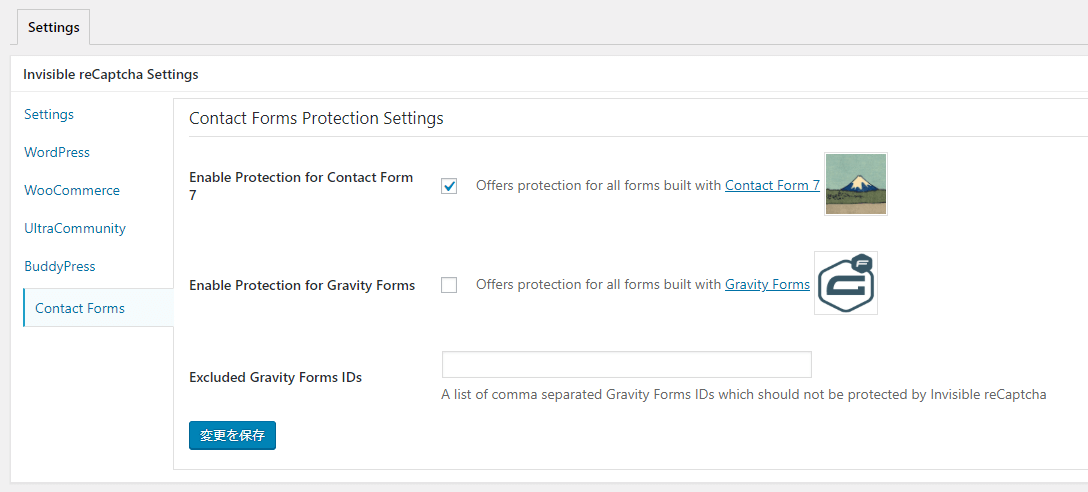Select Settings in the left sidebar
Screen dimensions: 1088x492
(x=49, y=114)
